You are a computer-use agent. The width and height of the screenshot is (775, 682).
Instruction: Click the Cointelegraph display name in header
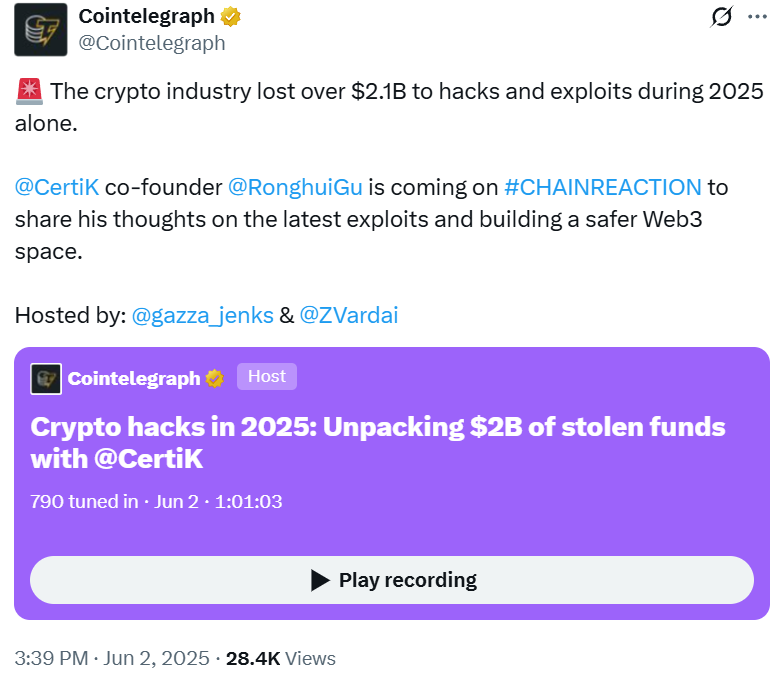148,17
